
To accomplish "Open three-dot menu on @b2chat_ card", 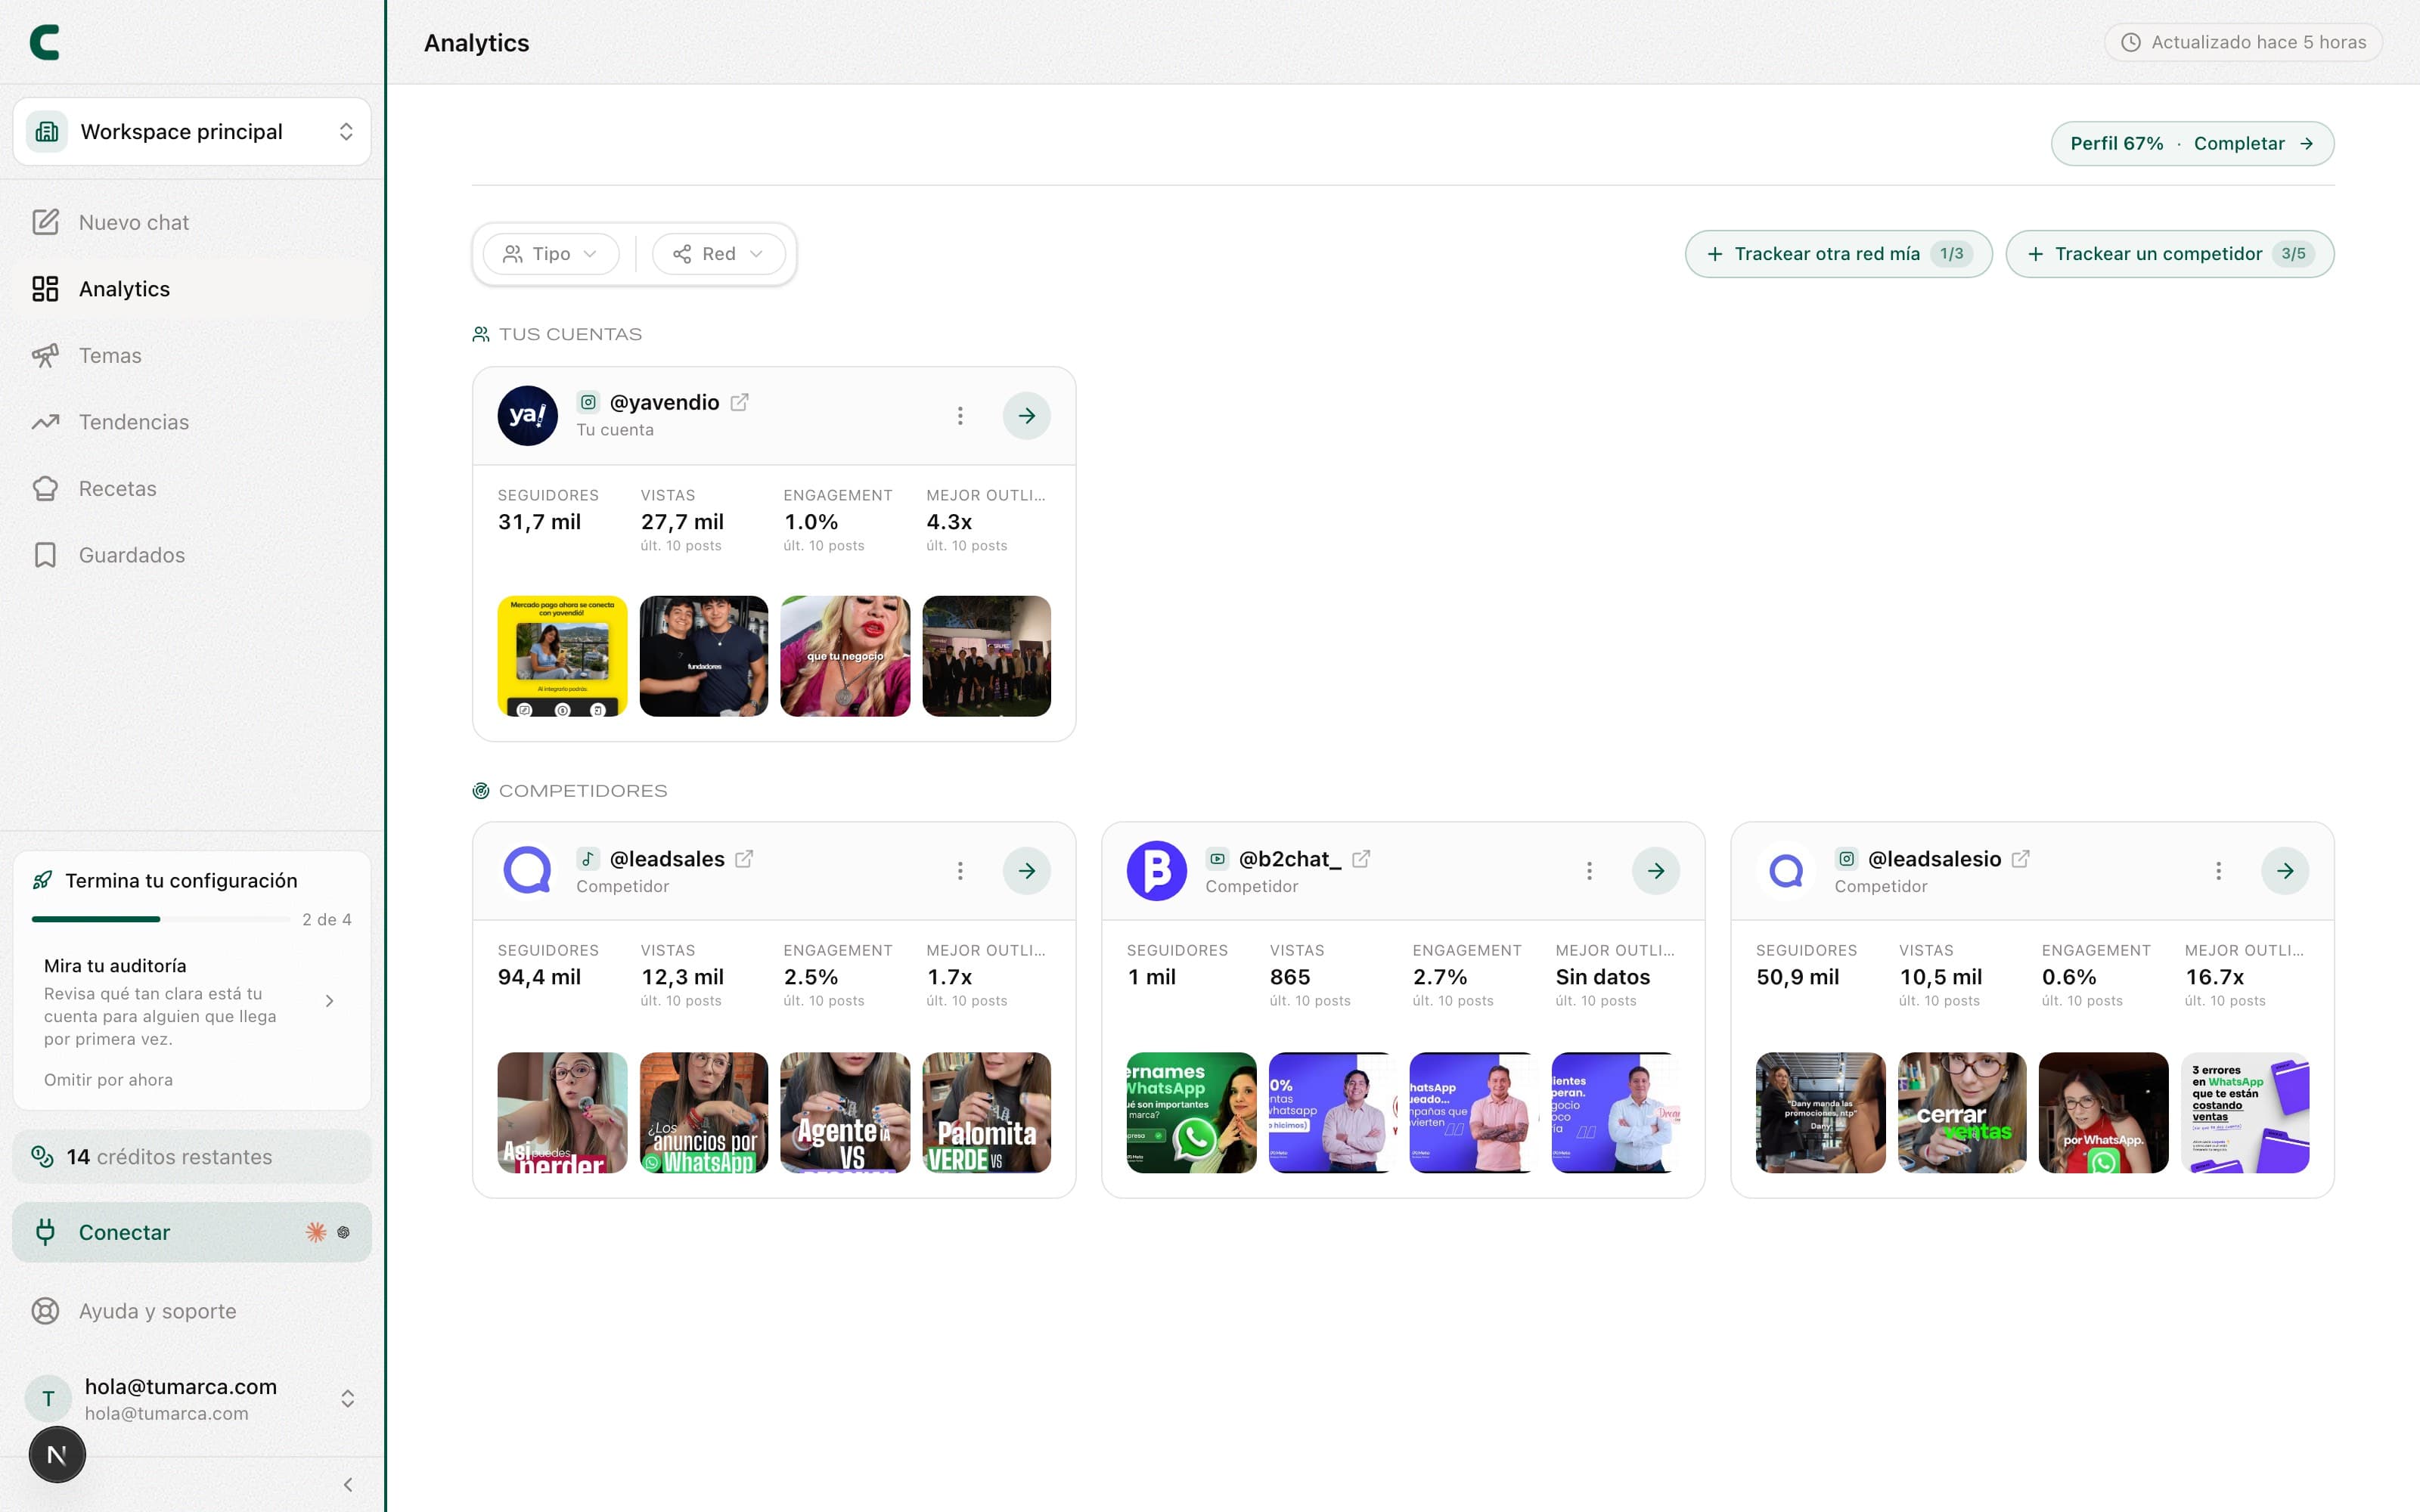I will [x=1589, y=871].
